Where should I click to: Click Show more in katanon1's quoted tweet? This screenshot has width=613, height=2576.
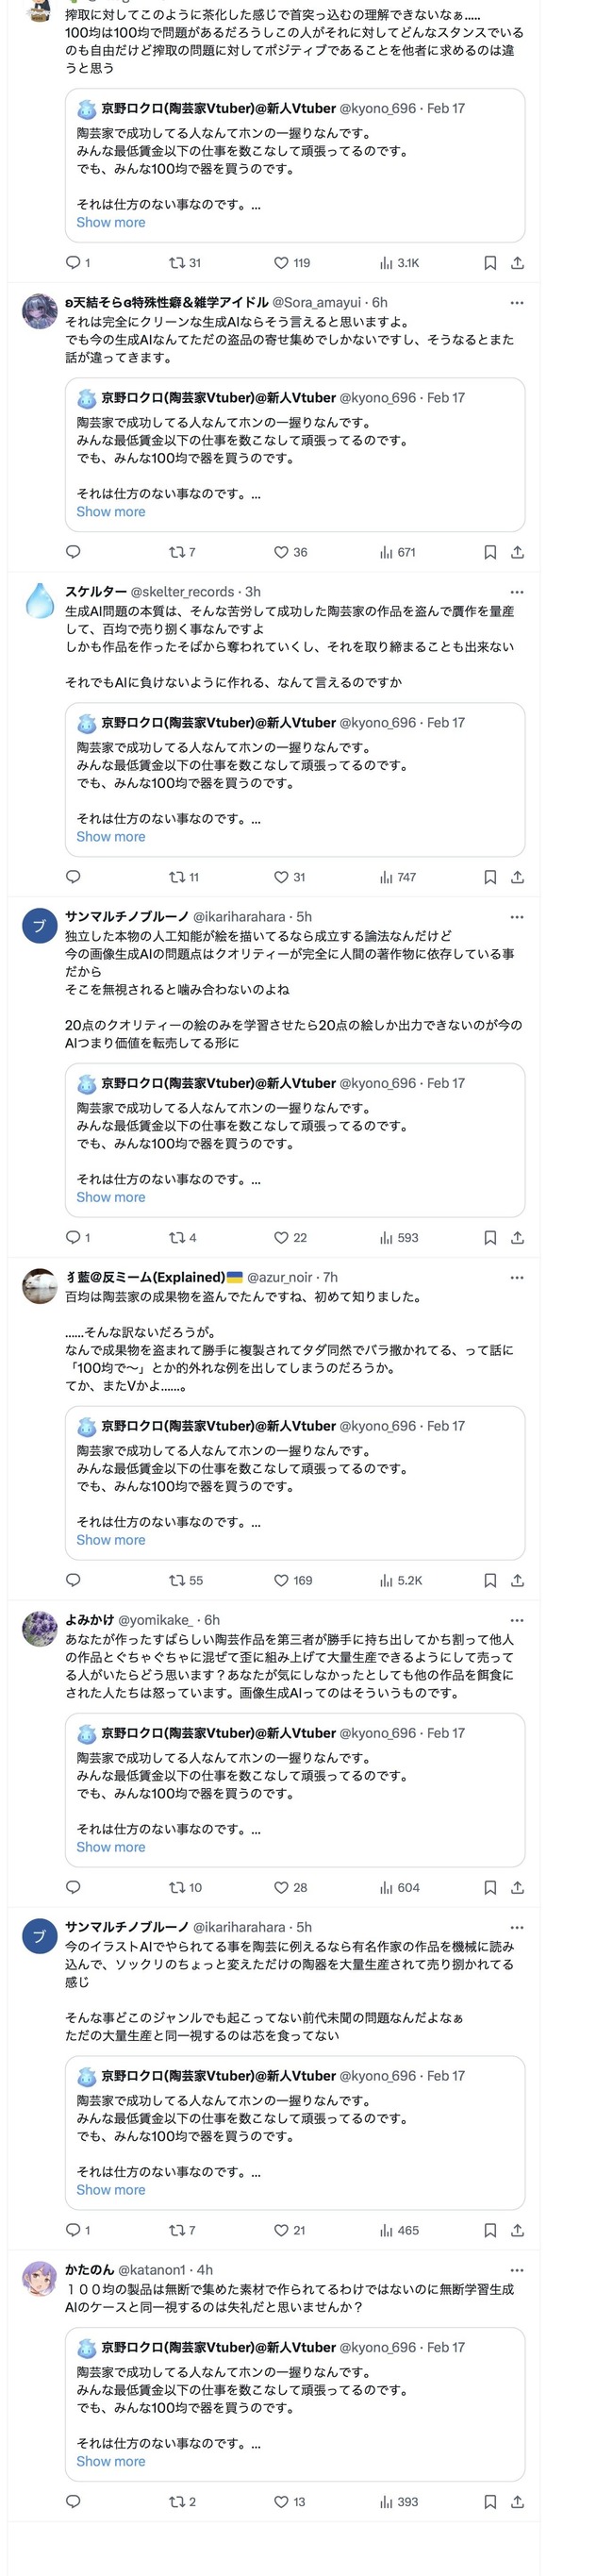click(x=111, y=2461)
